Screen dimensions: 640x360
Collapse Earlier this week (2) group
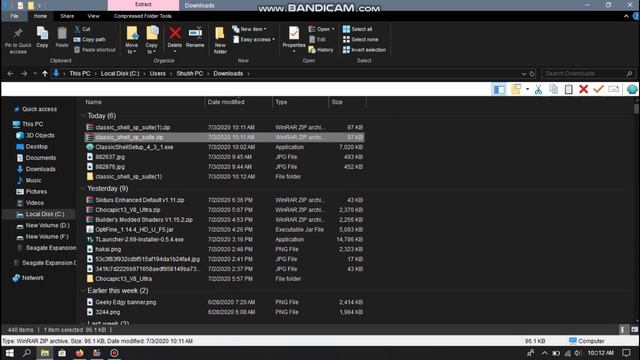pos(83,291)
